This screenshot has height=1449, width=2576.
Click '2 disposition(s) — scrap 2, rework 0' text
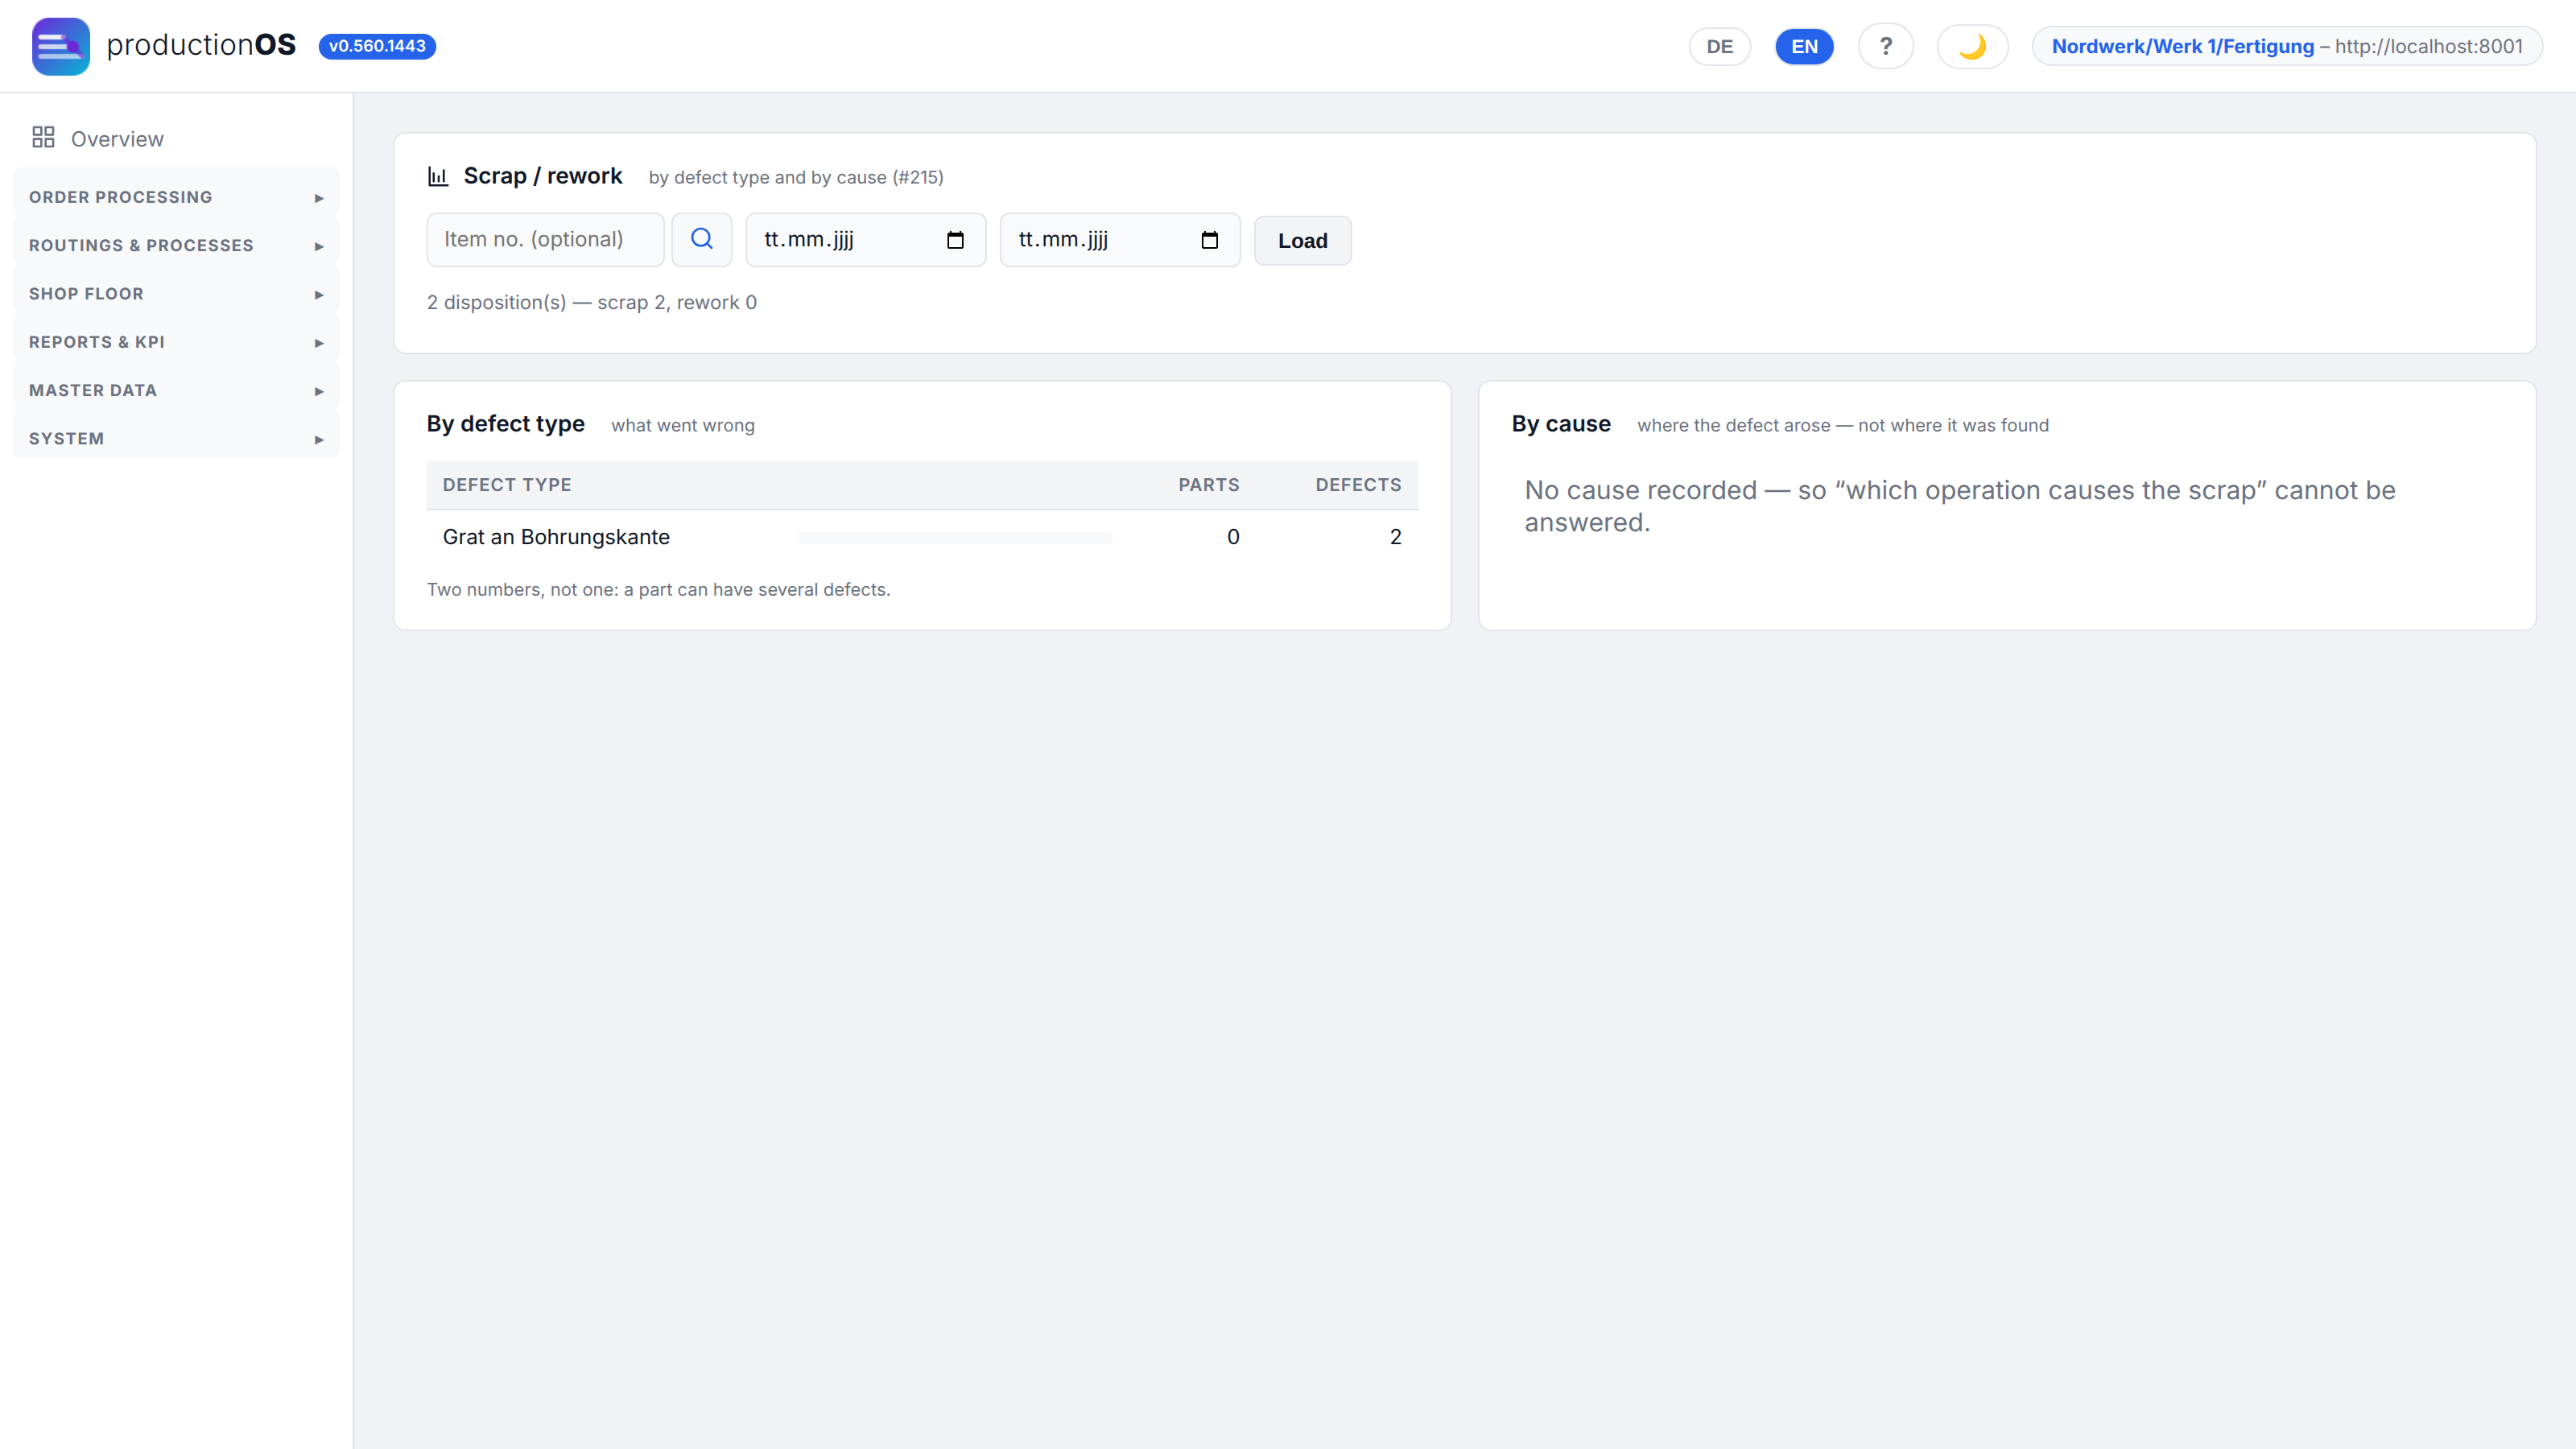(592, 303)
